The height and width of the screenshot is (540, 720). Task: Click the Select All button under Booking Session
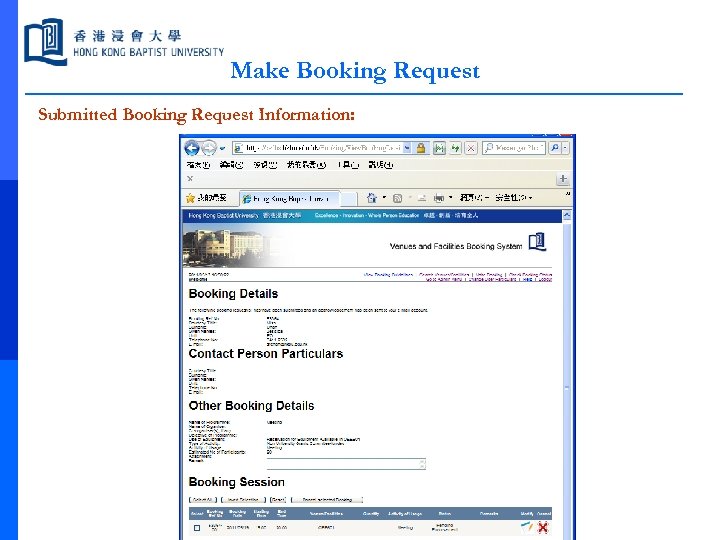[202, 500]
